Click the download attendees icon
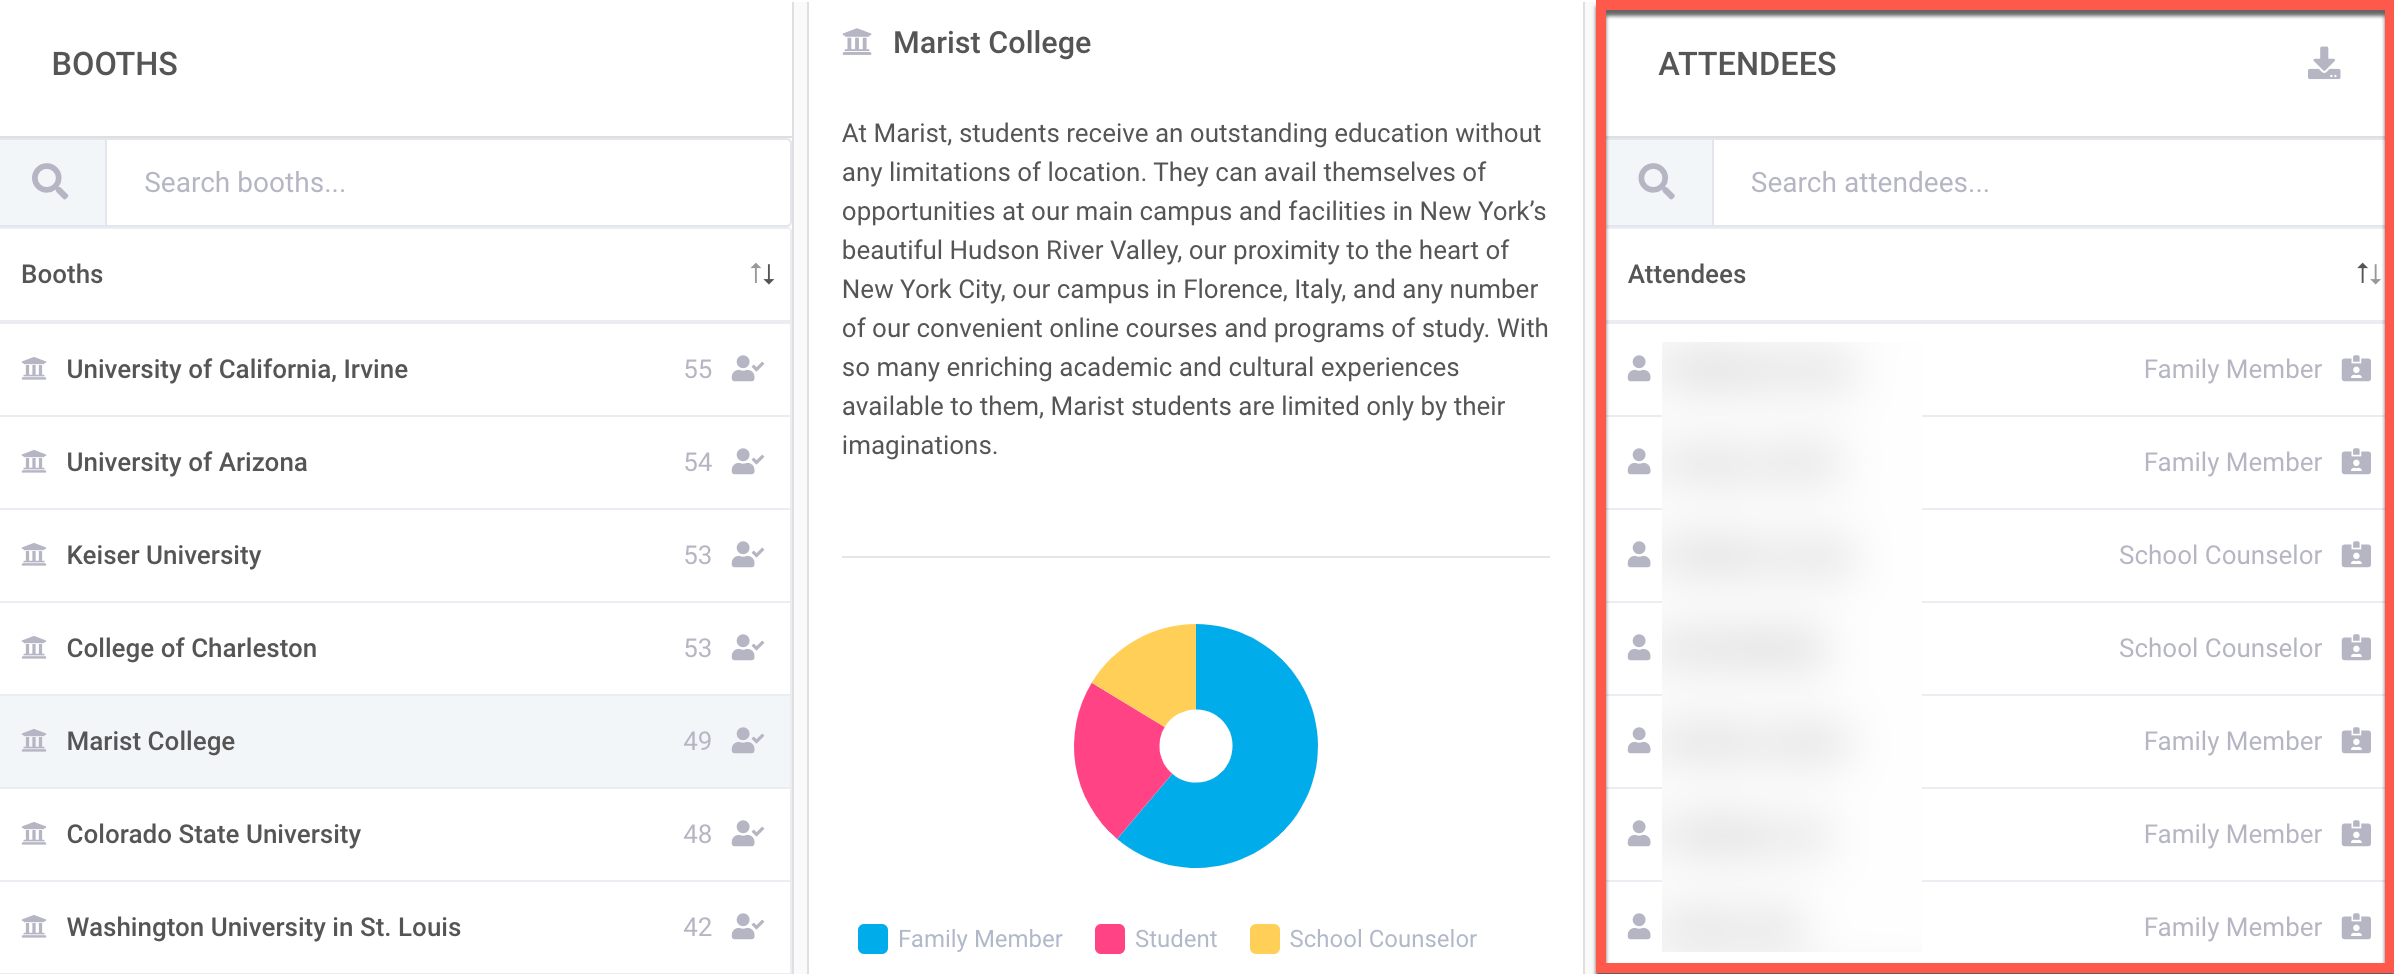The image size is (2394, 974). (x=2323, y=64)
